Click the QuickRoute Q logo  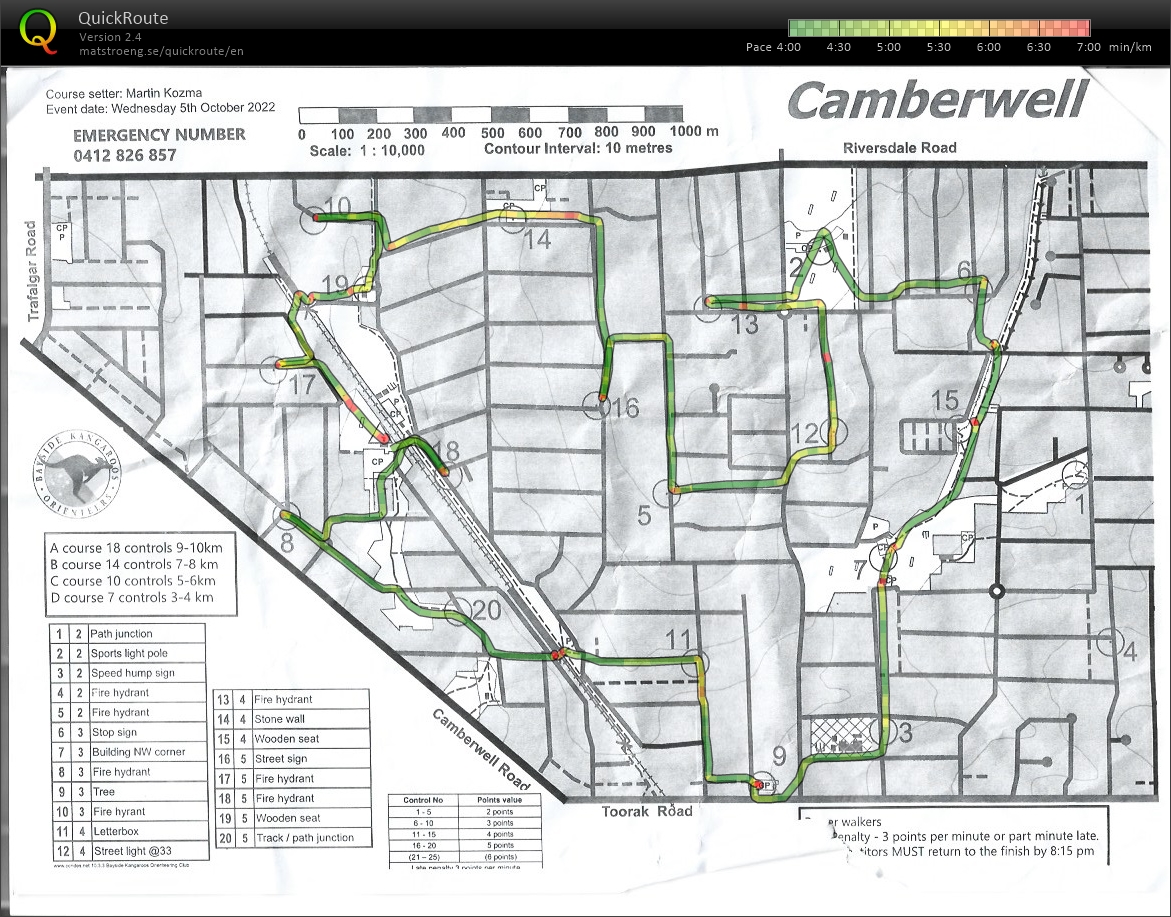tap(39, 31)
